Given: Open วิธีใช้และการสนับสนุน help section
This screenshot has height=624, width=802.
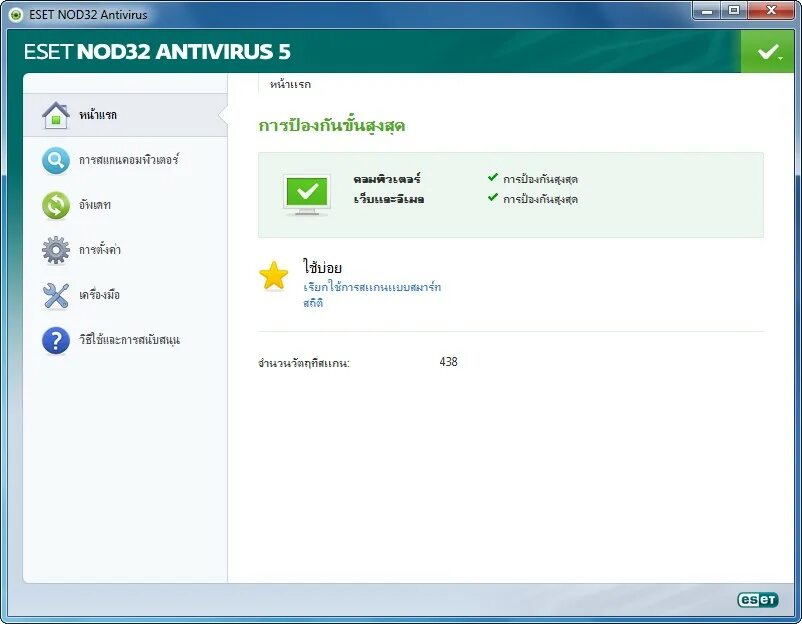Looking at the screenshot, I should pyautogui.click(x=125, y=340).
